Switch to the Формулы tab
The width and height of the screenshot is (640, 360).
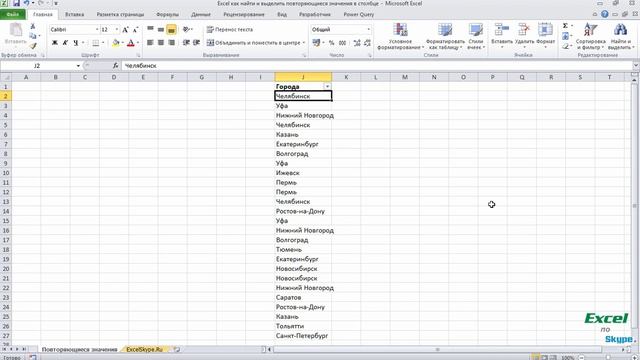[167, 14]
